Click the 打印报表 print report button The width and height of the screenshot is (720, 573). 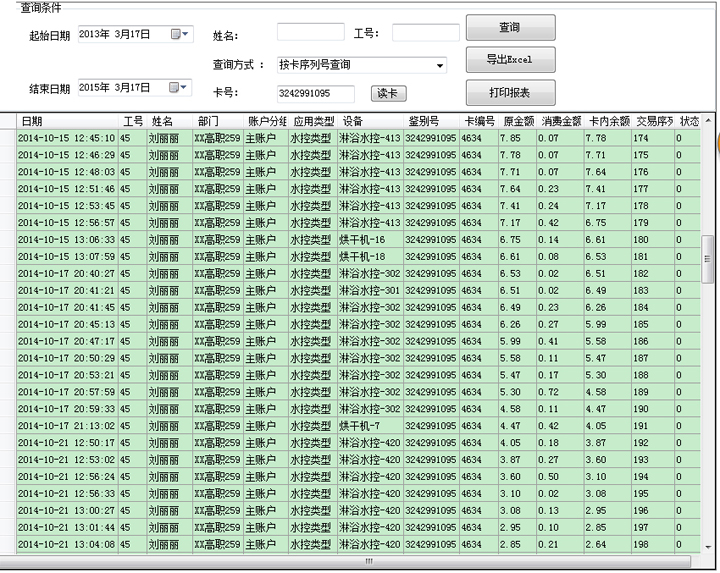click(x=509, y=93)
